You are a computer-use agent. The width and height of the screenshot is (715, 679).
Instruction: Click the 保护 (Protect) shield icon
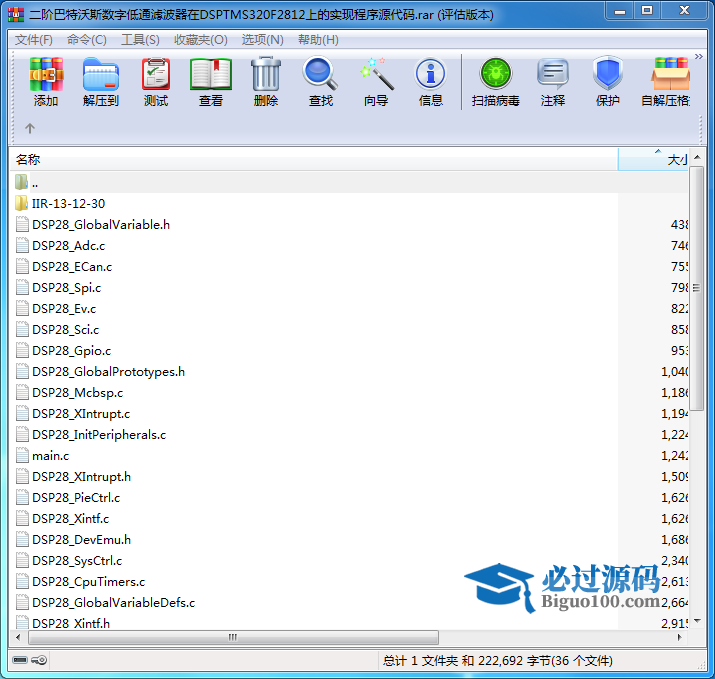pyautogui.click(x=607, y=82)
